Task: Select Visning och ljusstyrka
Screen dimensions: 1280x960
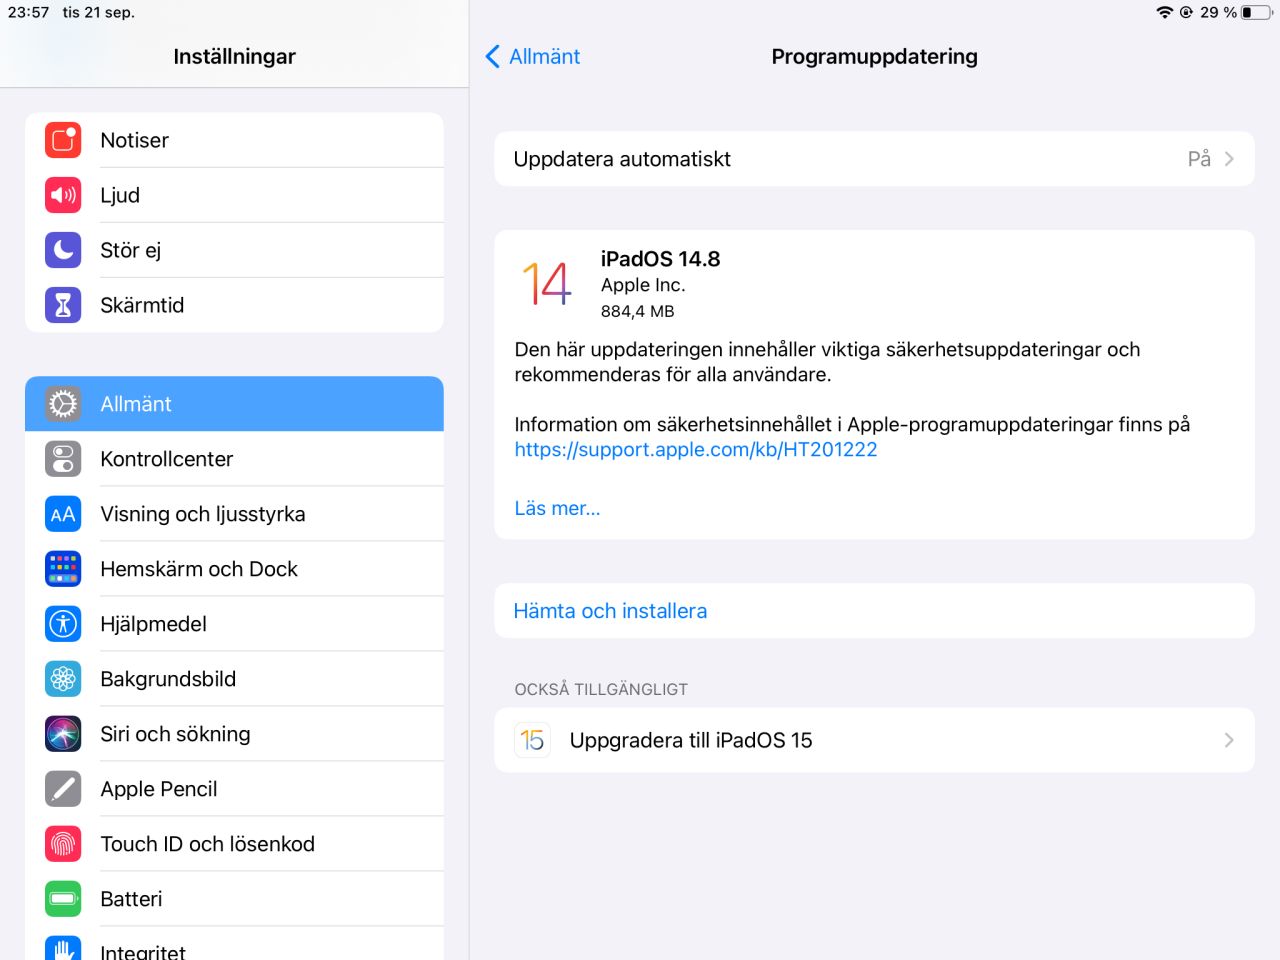Action: (x=234, y=514)
